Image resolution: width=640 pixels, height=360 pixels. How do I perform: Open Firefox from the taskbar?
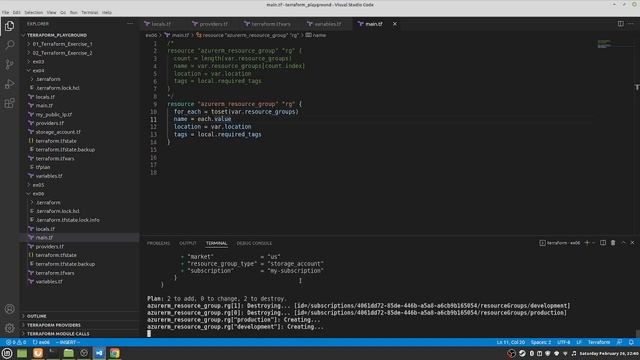pyautogui.click(x=38, y=353)
